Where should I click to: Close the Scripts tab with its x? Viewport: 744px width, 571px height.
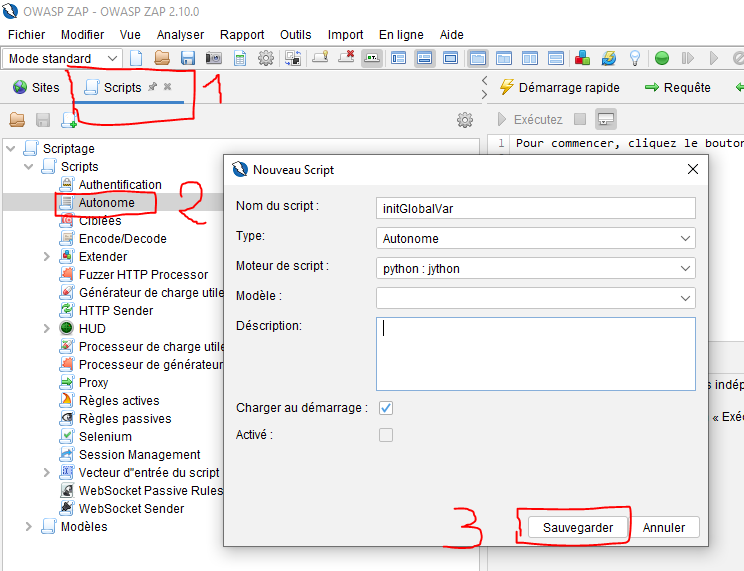point(167,87)
